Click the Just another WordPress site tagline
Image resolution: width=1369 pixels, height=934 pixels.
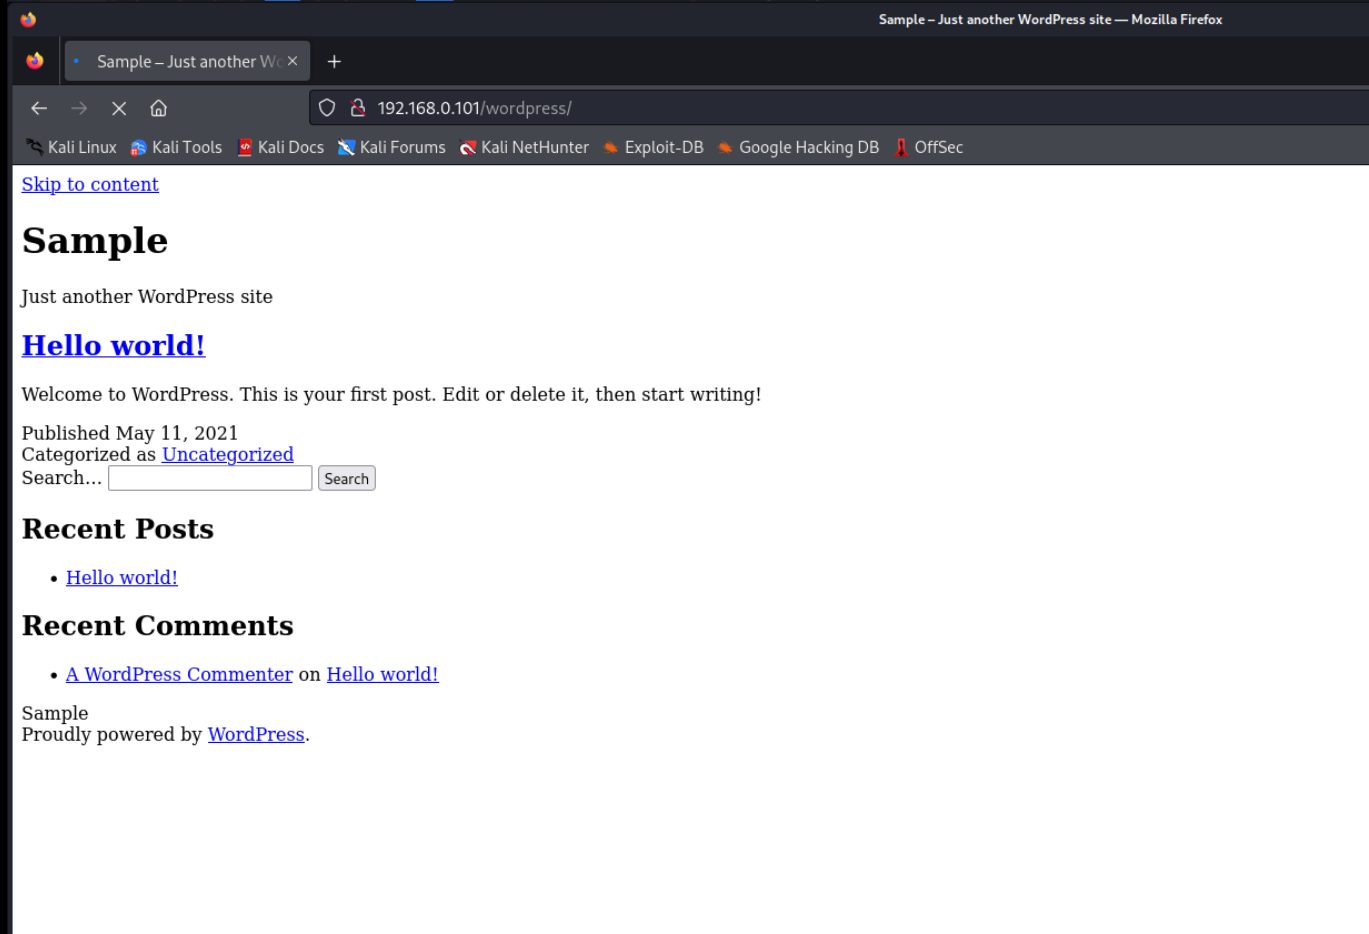pyautogui.click(x=147, y=296)
